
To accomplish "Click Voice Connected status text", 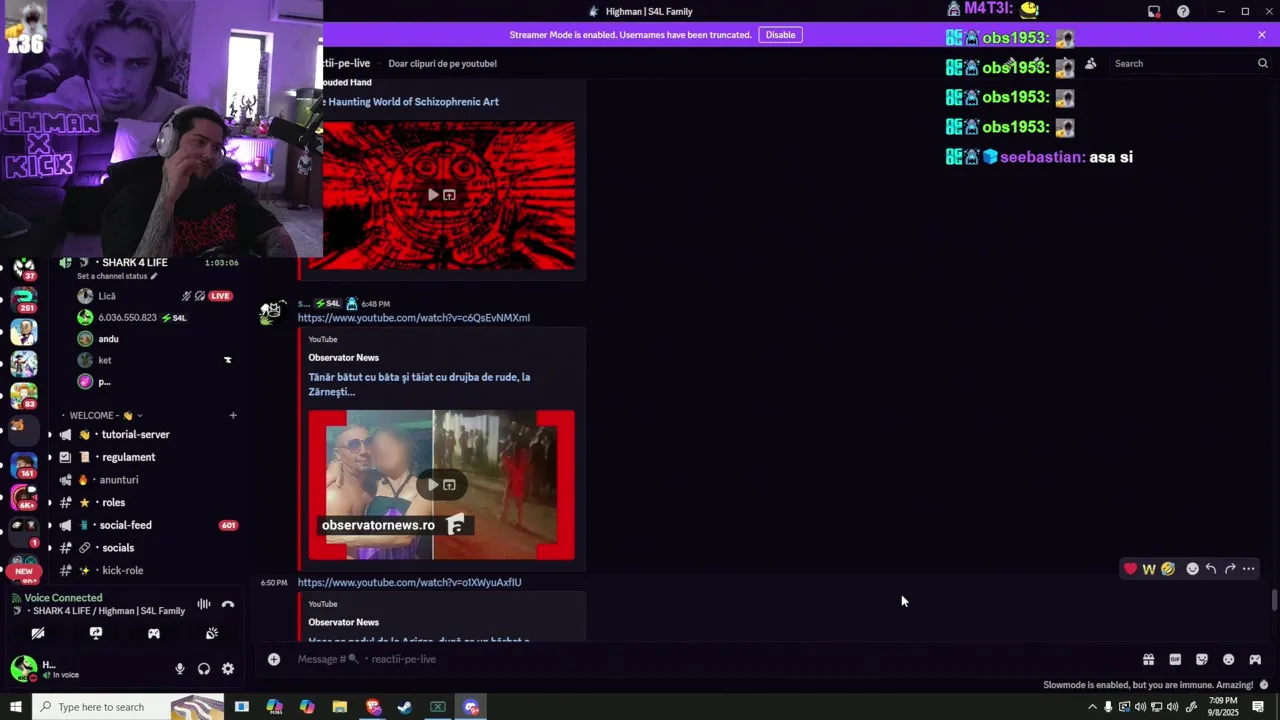I will tap(63, 598).
